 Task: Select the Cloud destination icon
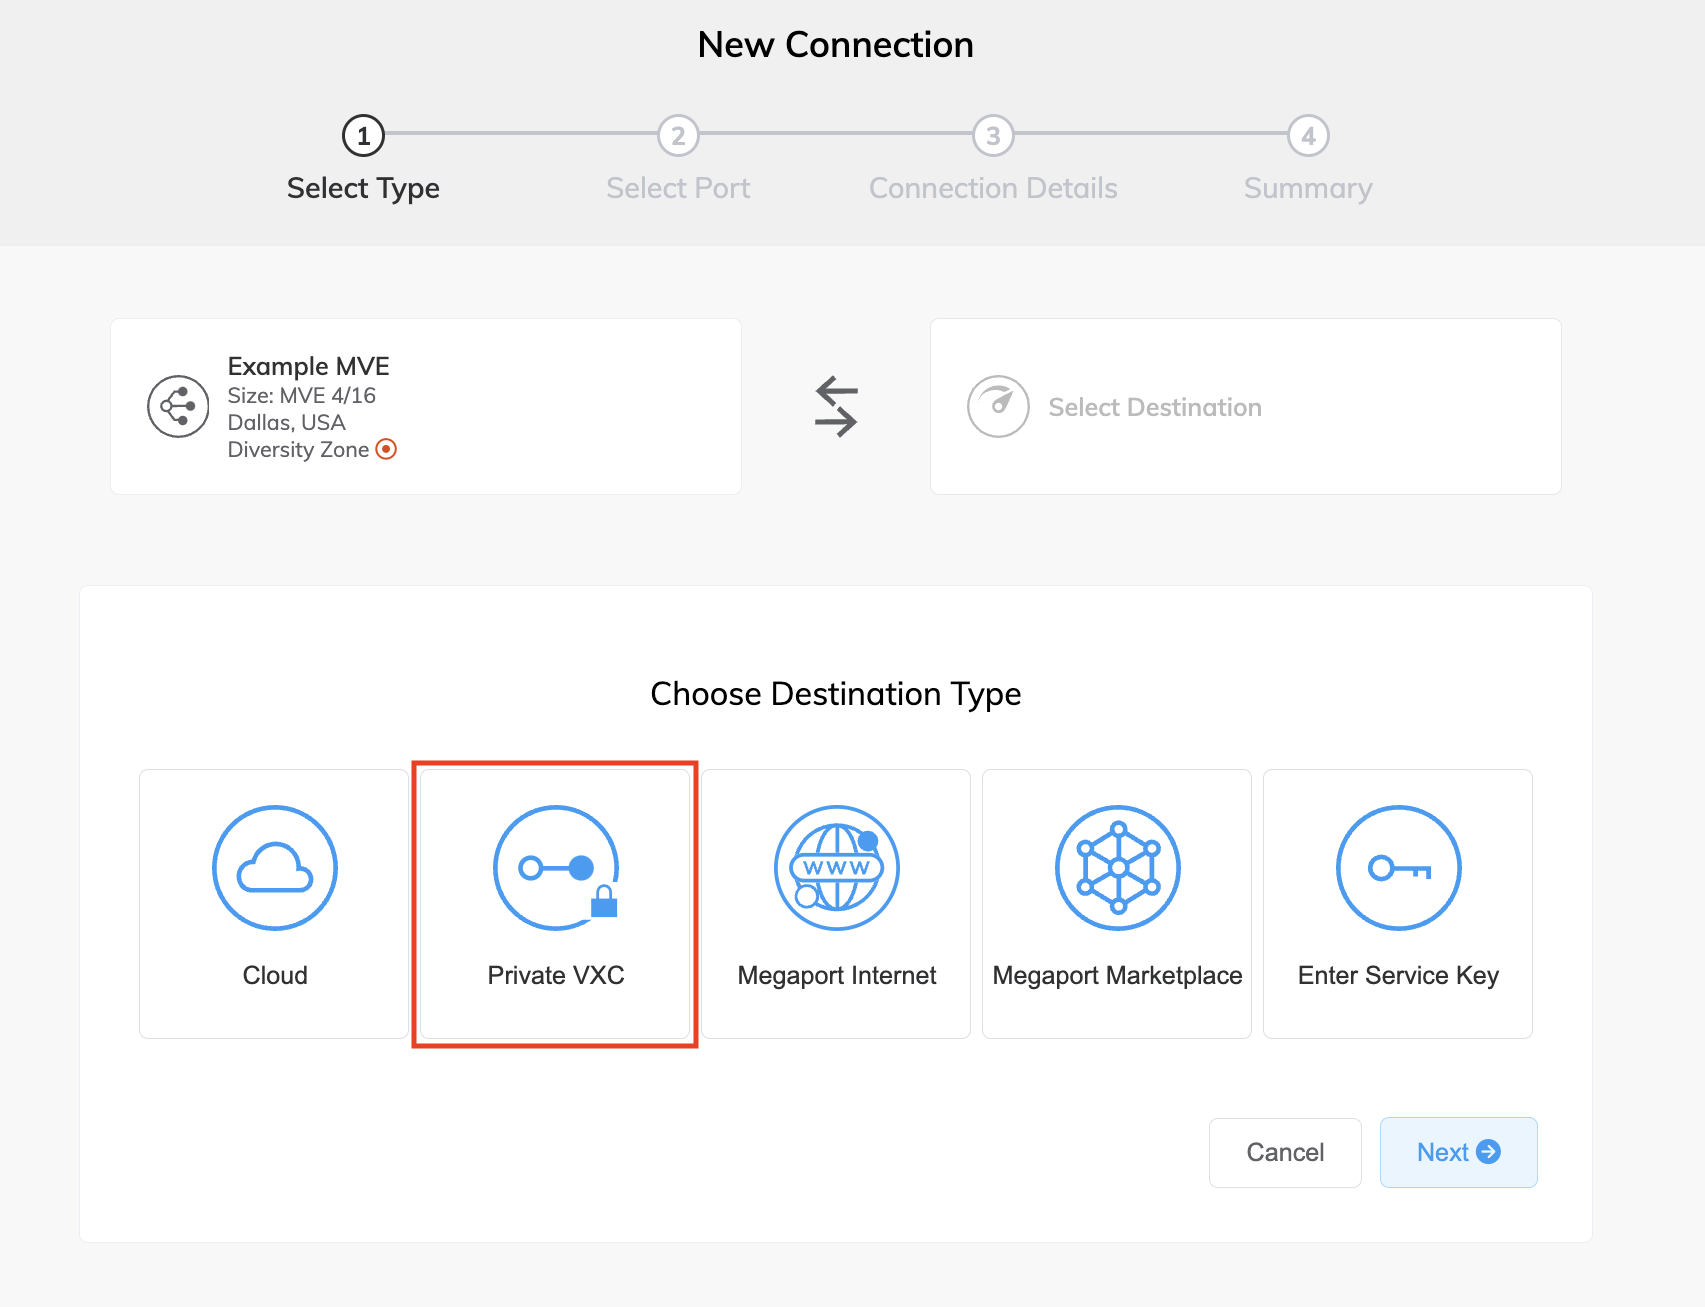pyautogui.click(x=275, y=868)
